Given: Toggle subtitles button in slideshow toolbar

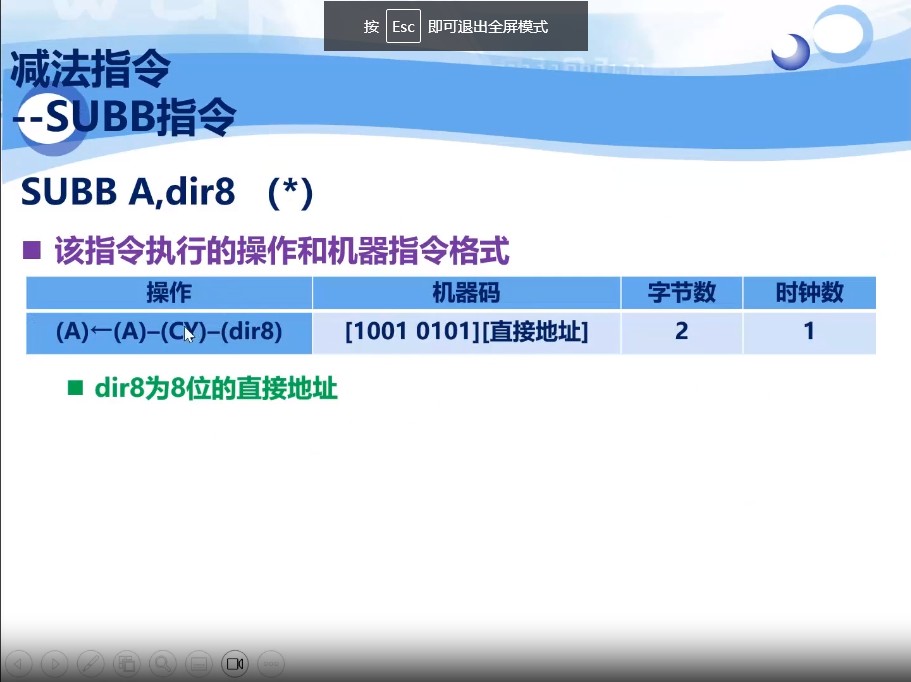Looking at the screenshot, I should click(199, 663).
